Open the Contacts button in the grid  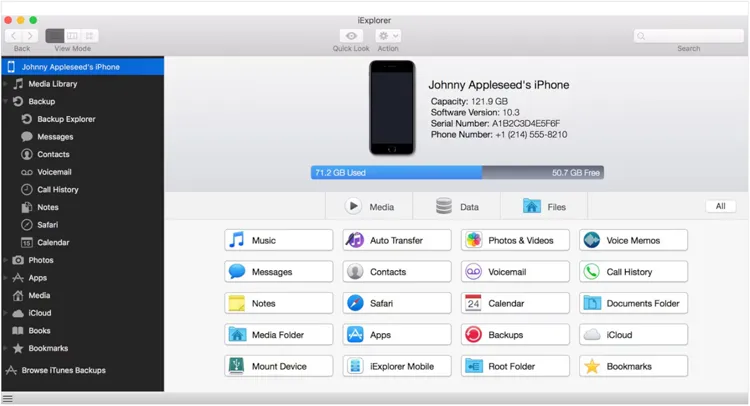(x=397, y=272)
